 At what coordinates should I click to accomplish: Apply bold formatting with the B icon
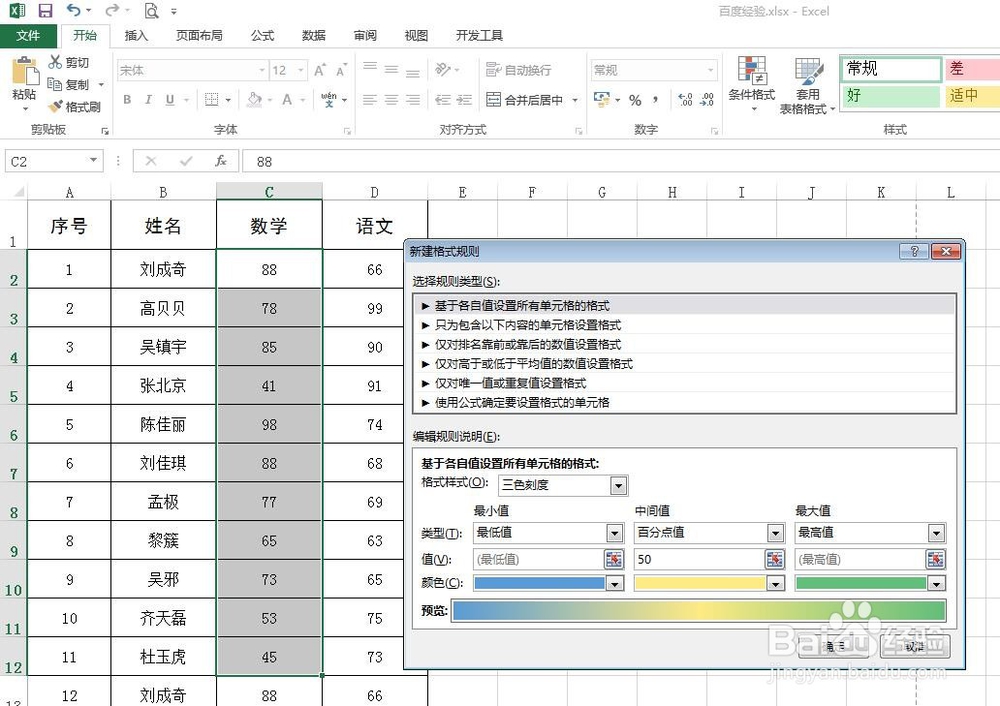click(x=127, y=101)
